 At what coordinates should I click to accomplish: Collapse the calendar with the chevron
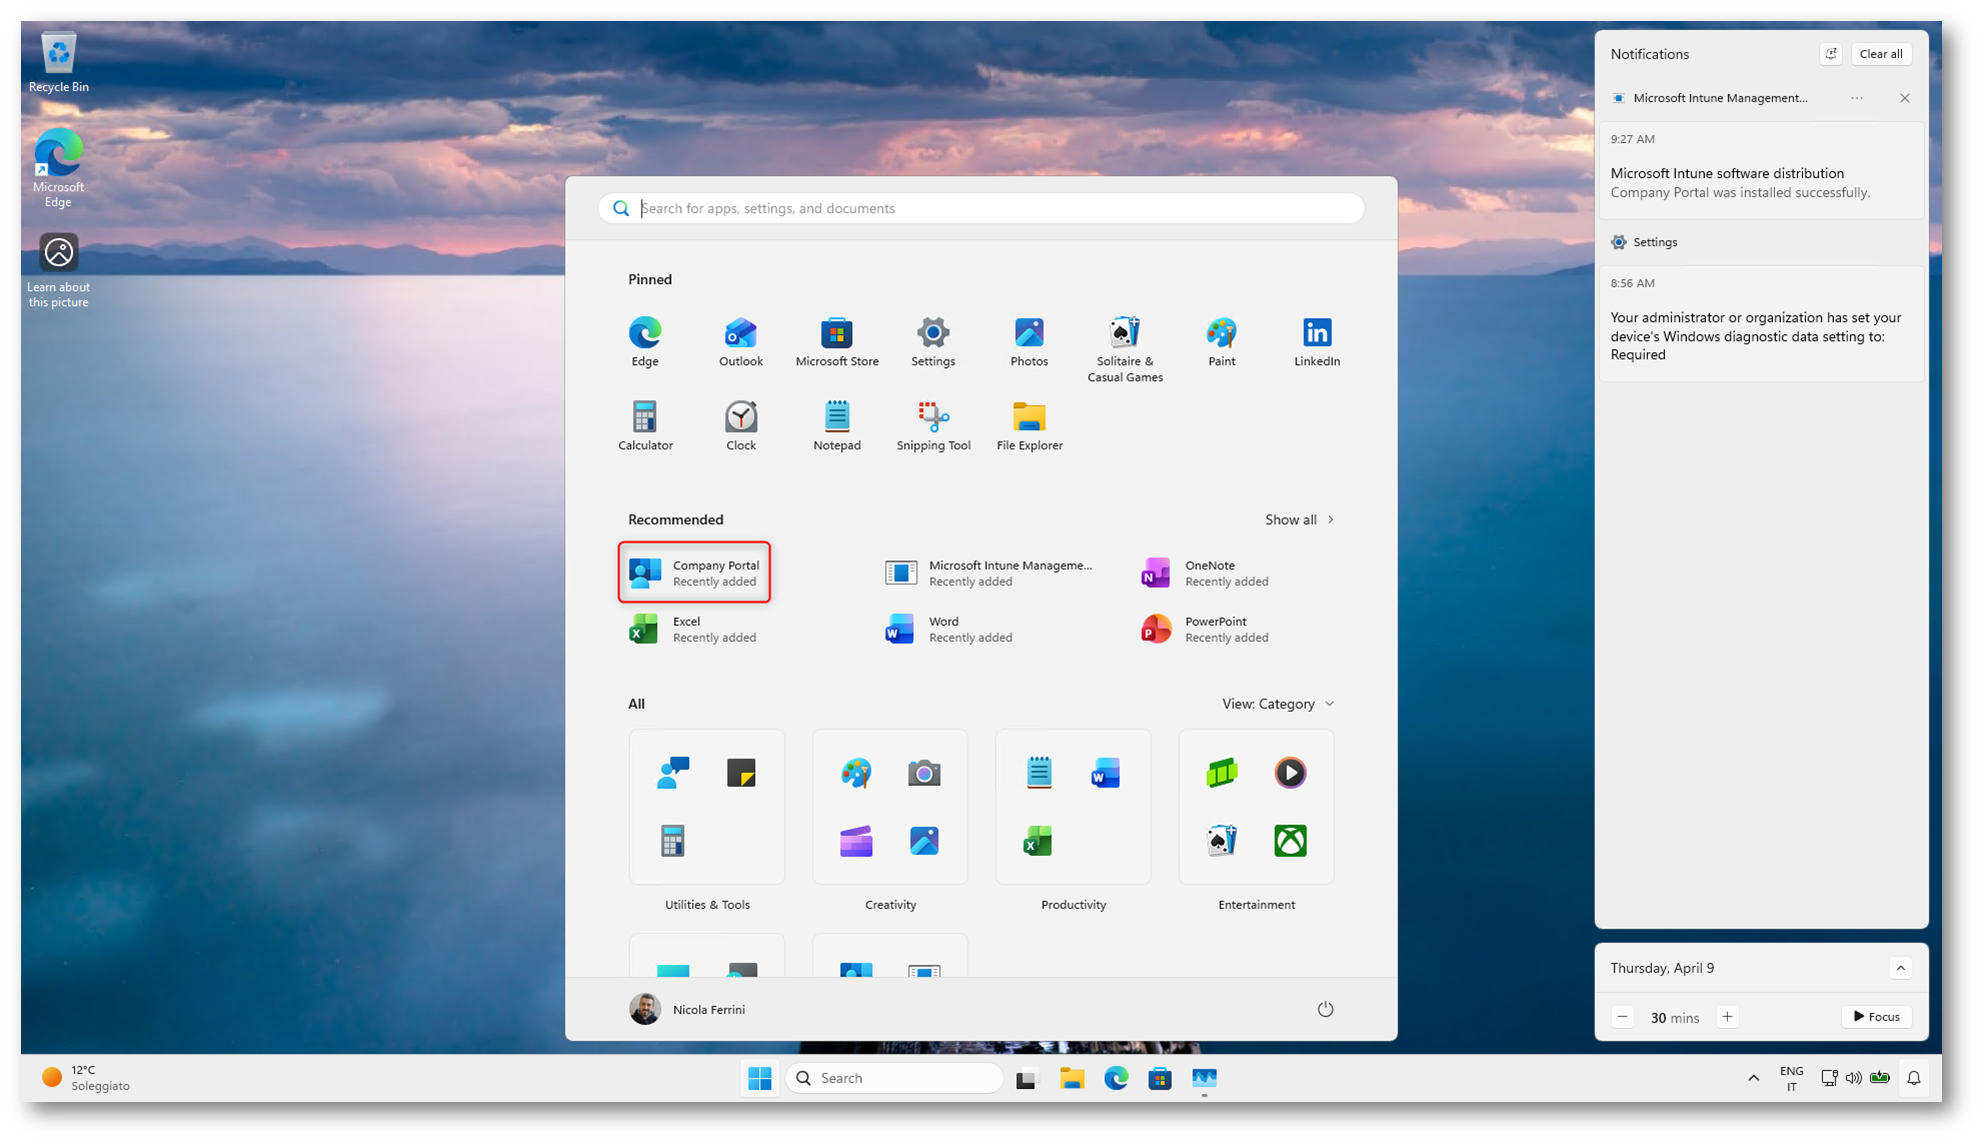coord(1900,968)
